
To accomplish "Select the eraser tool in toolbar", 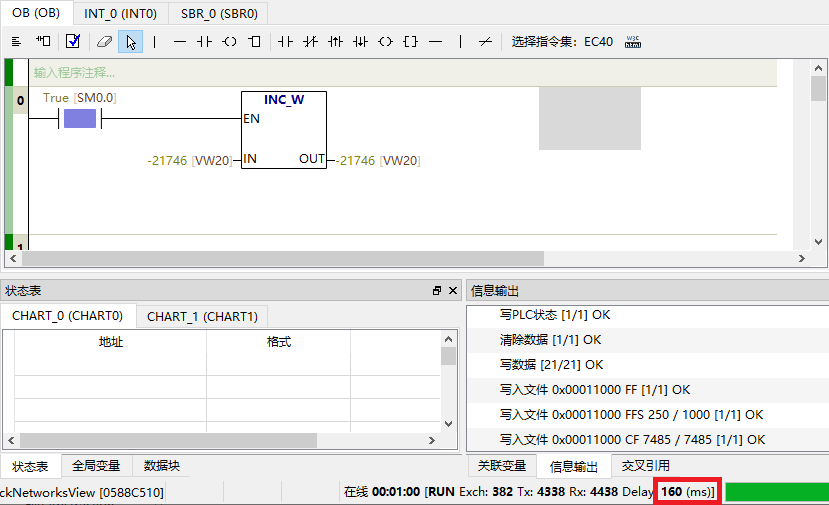I will (103, 42).
